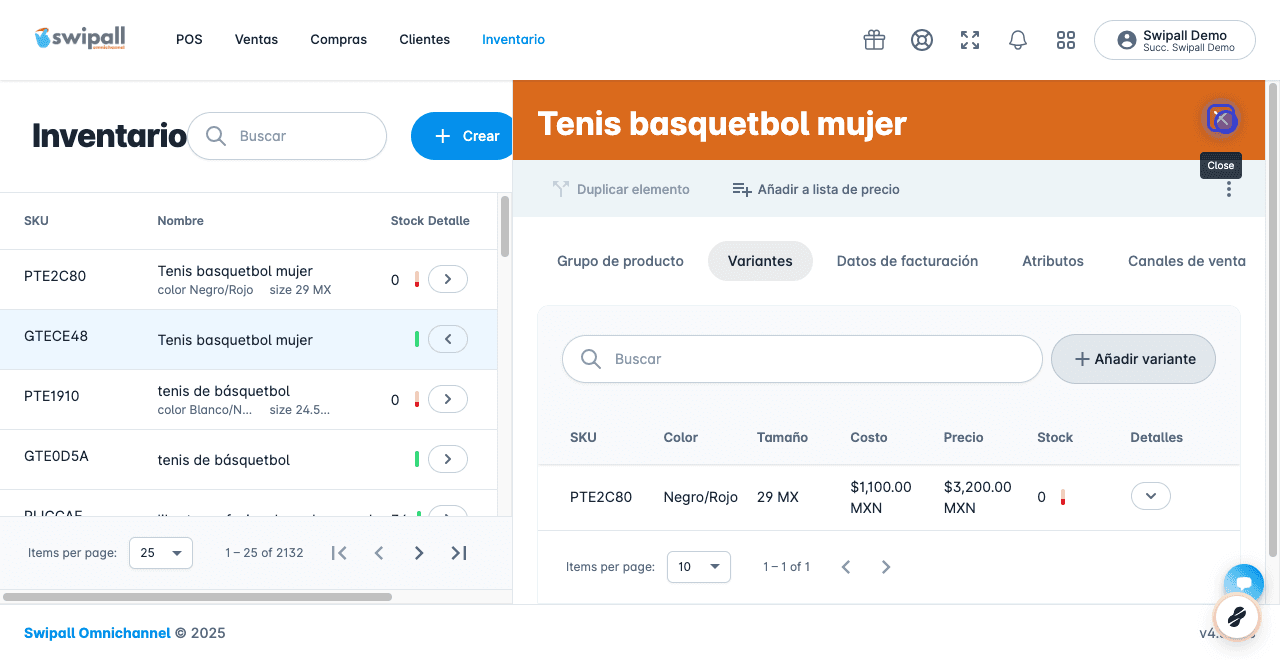Viewport: 1280px width, 660px height.
Task: Open the Compras menu
Action: (338, 40)
